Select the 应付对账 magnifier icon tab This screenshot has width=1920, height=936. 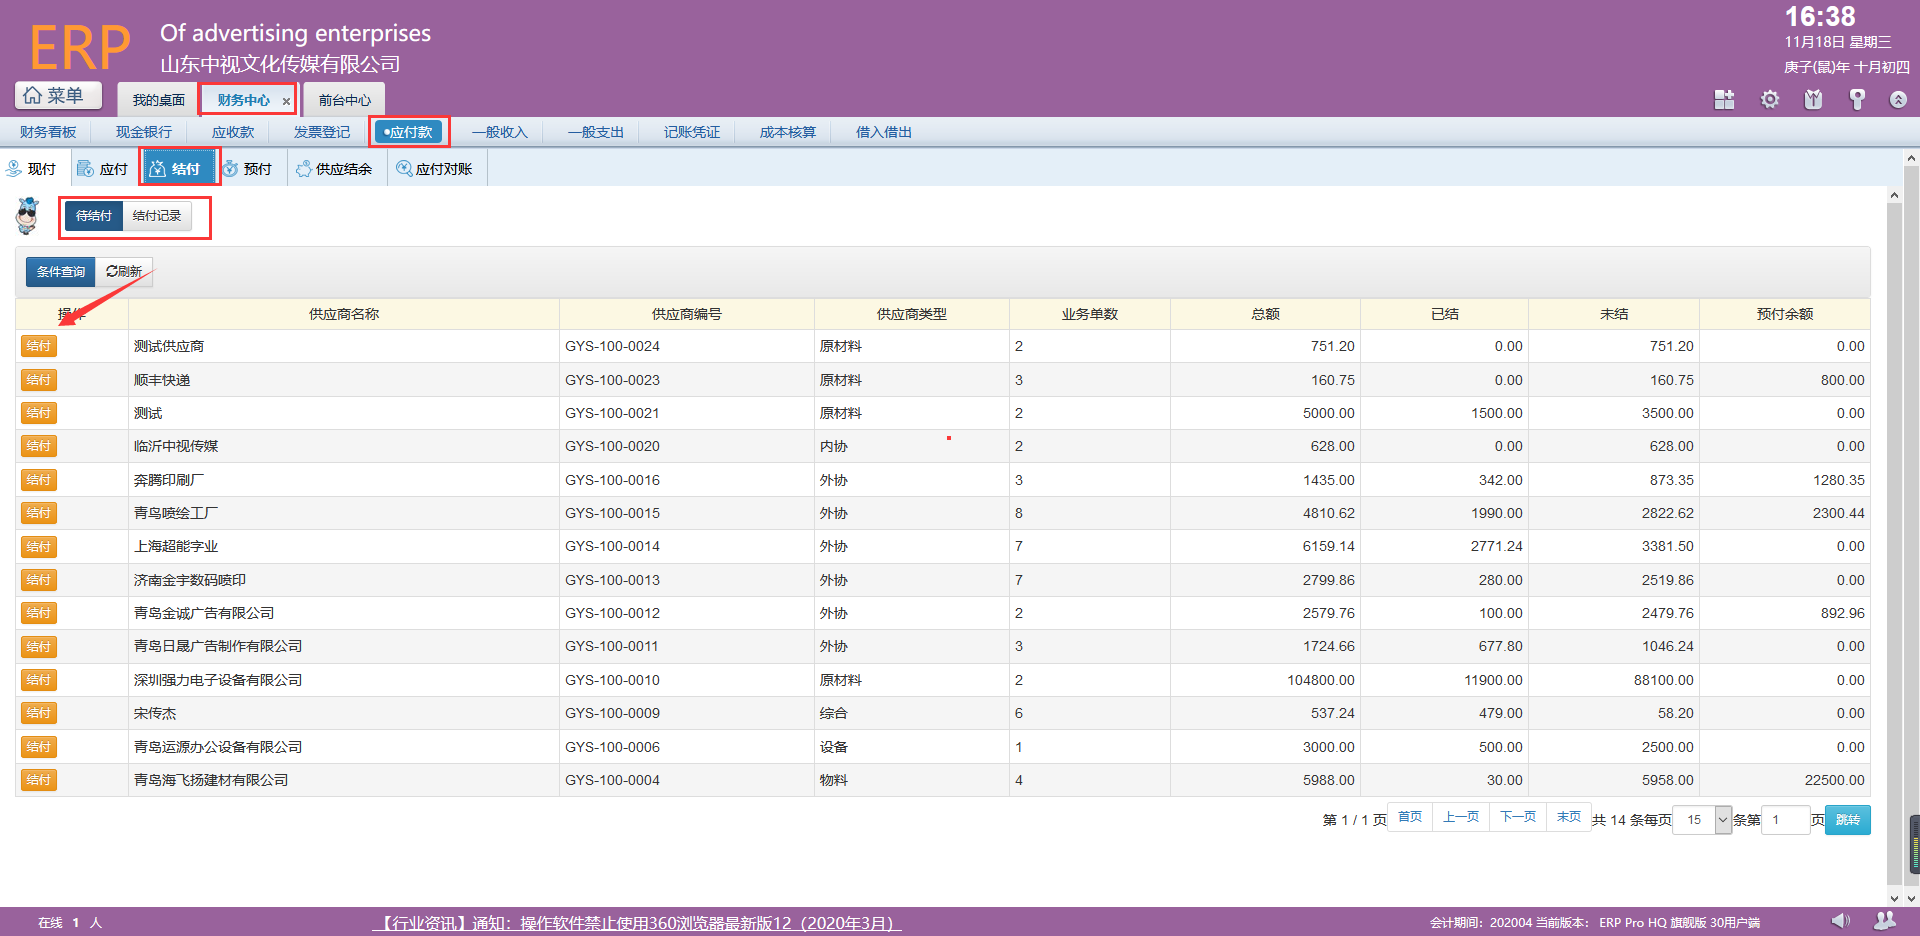435,169
